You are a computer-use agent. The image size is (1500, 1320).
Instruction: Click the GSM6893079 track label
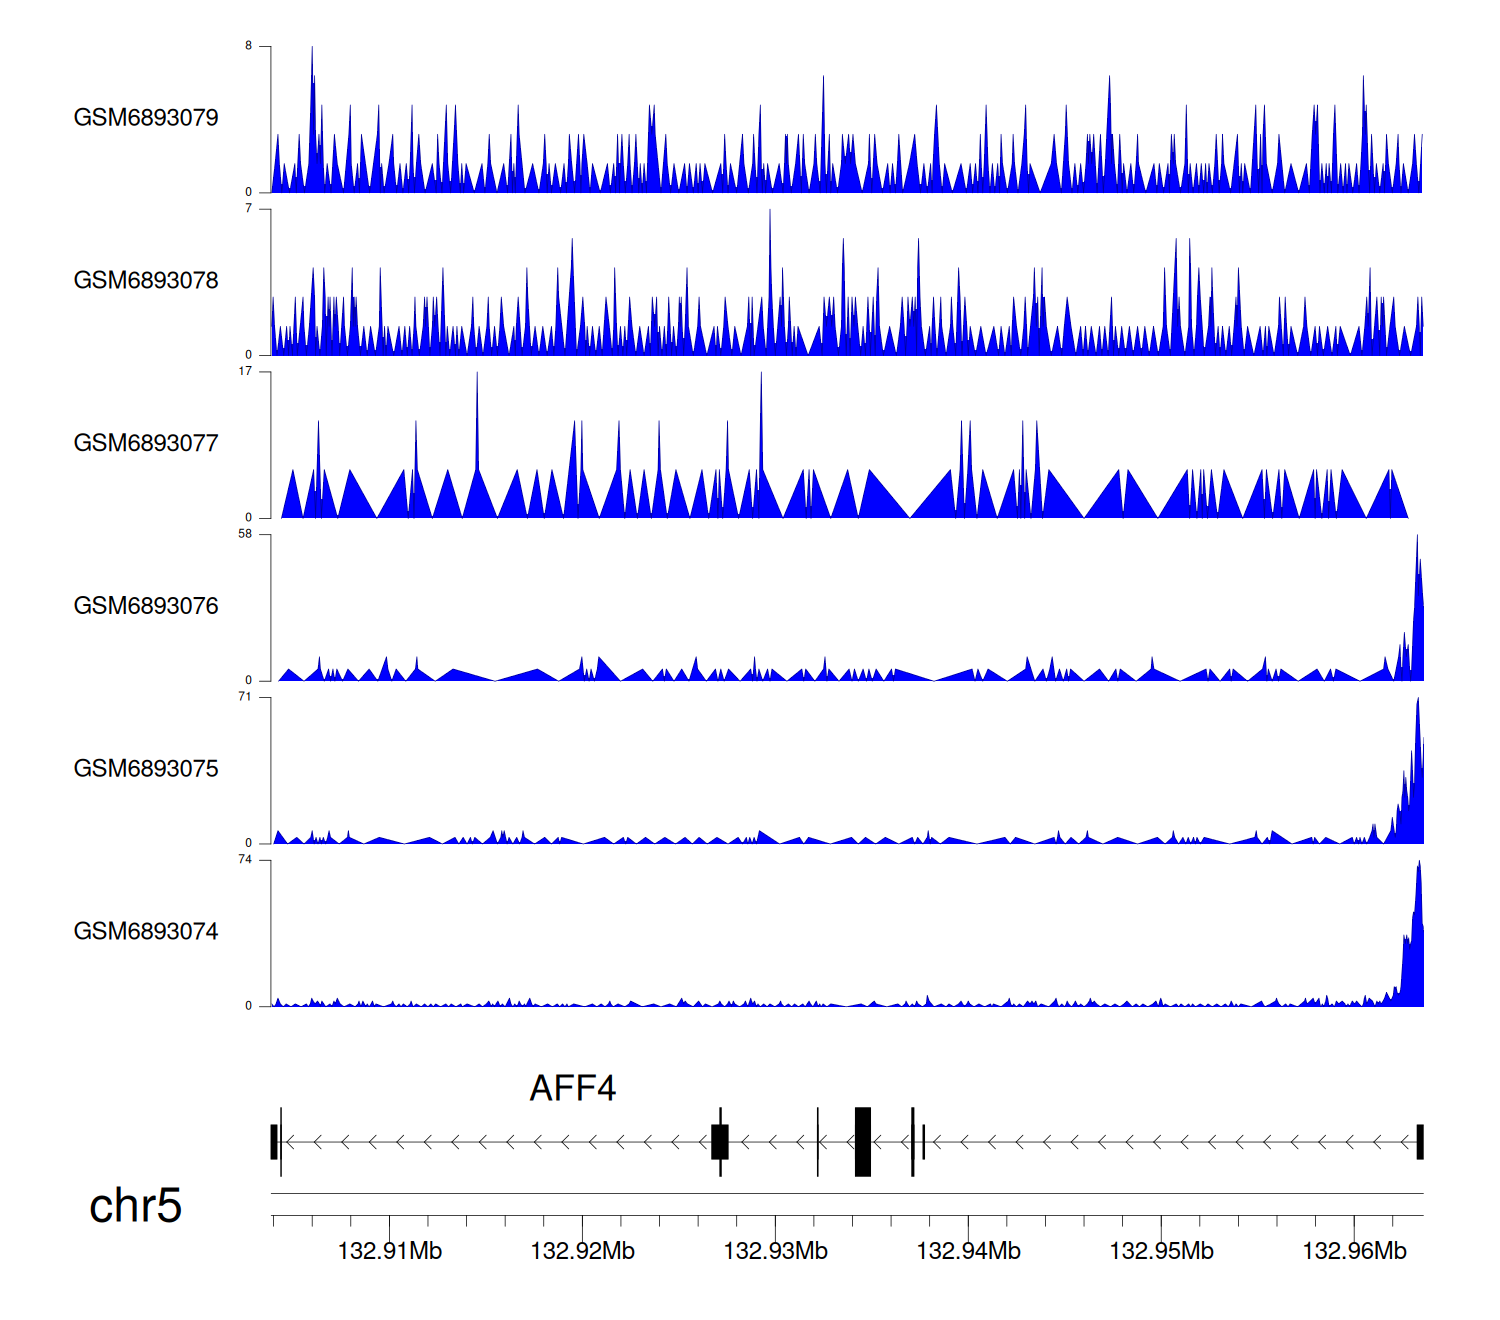[146, 118]
